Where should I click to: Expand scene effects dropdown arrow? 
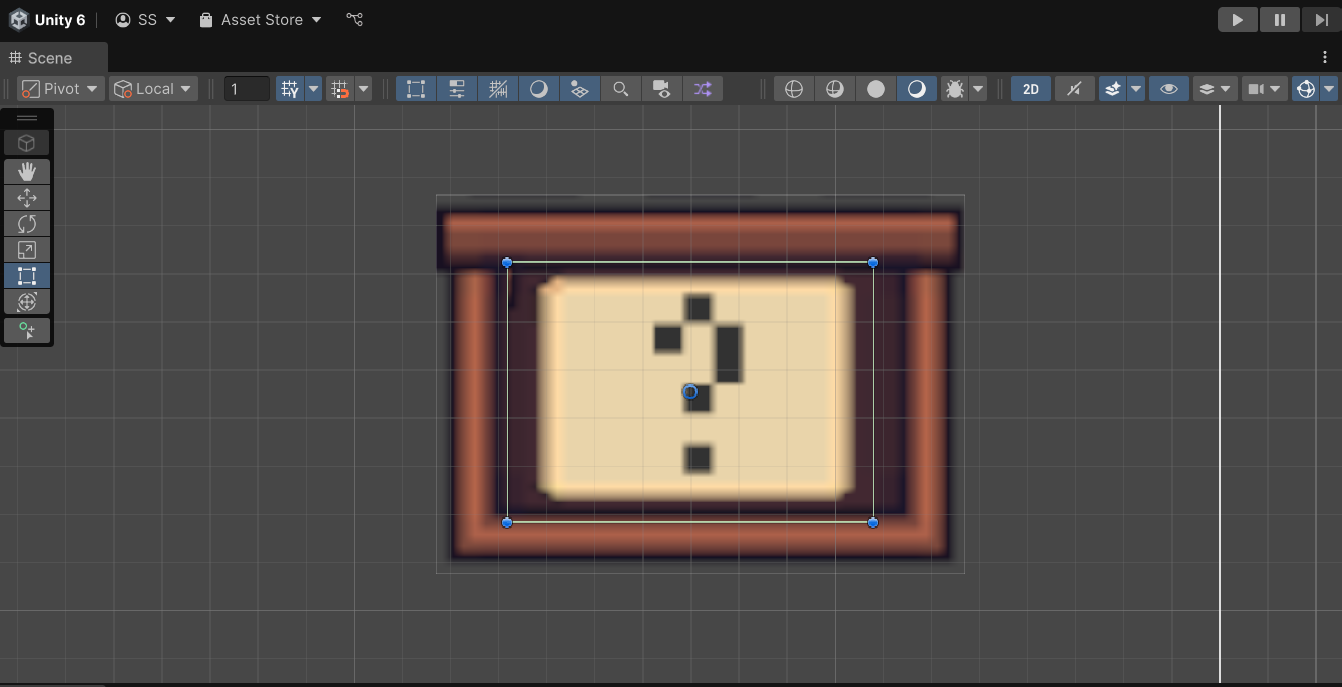(1136, 89)
